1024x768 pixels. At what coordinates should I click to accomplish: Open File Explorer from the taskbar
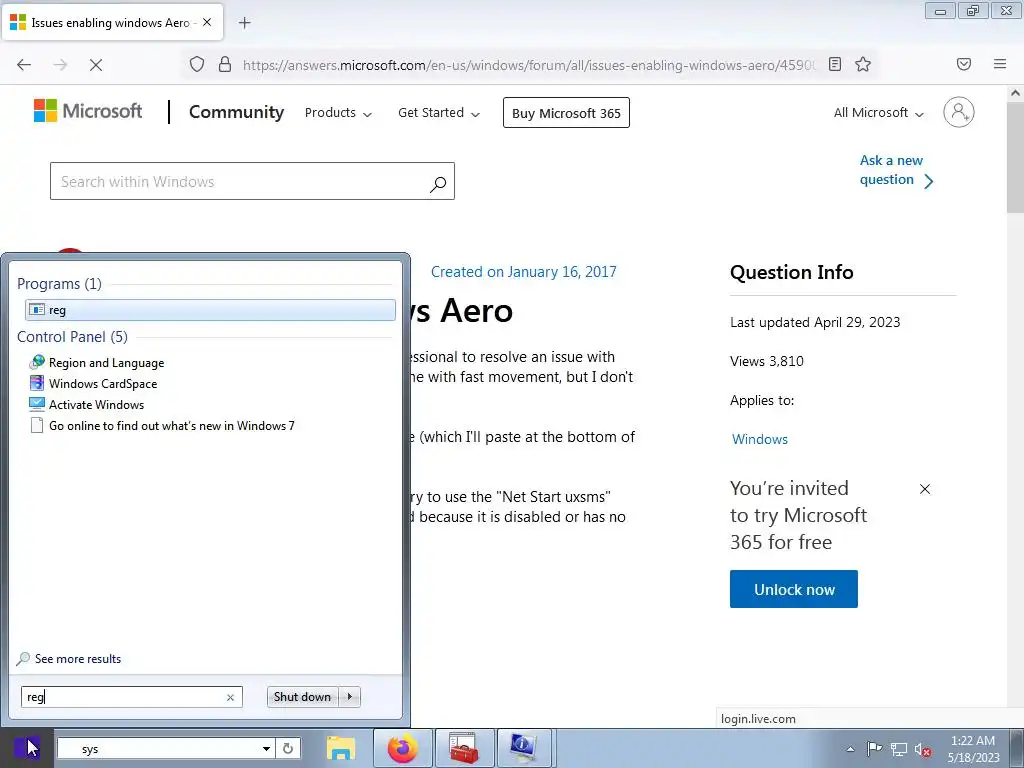341,748
